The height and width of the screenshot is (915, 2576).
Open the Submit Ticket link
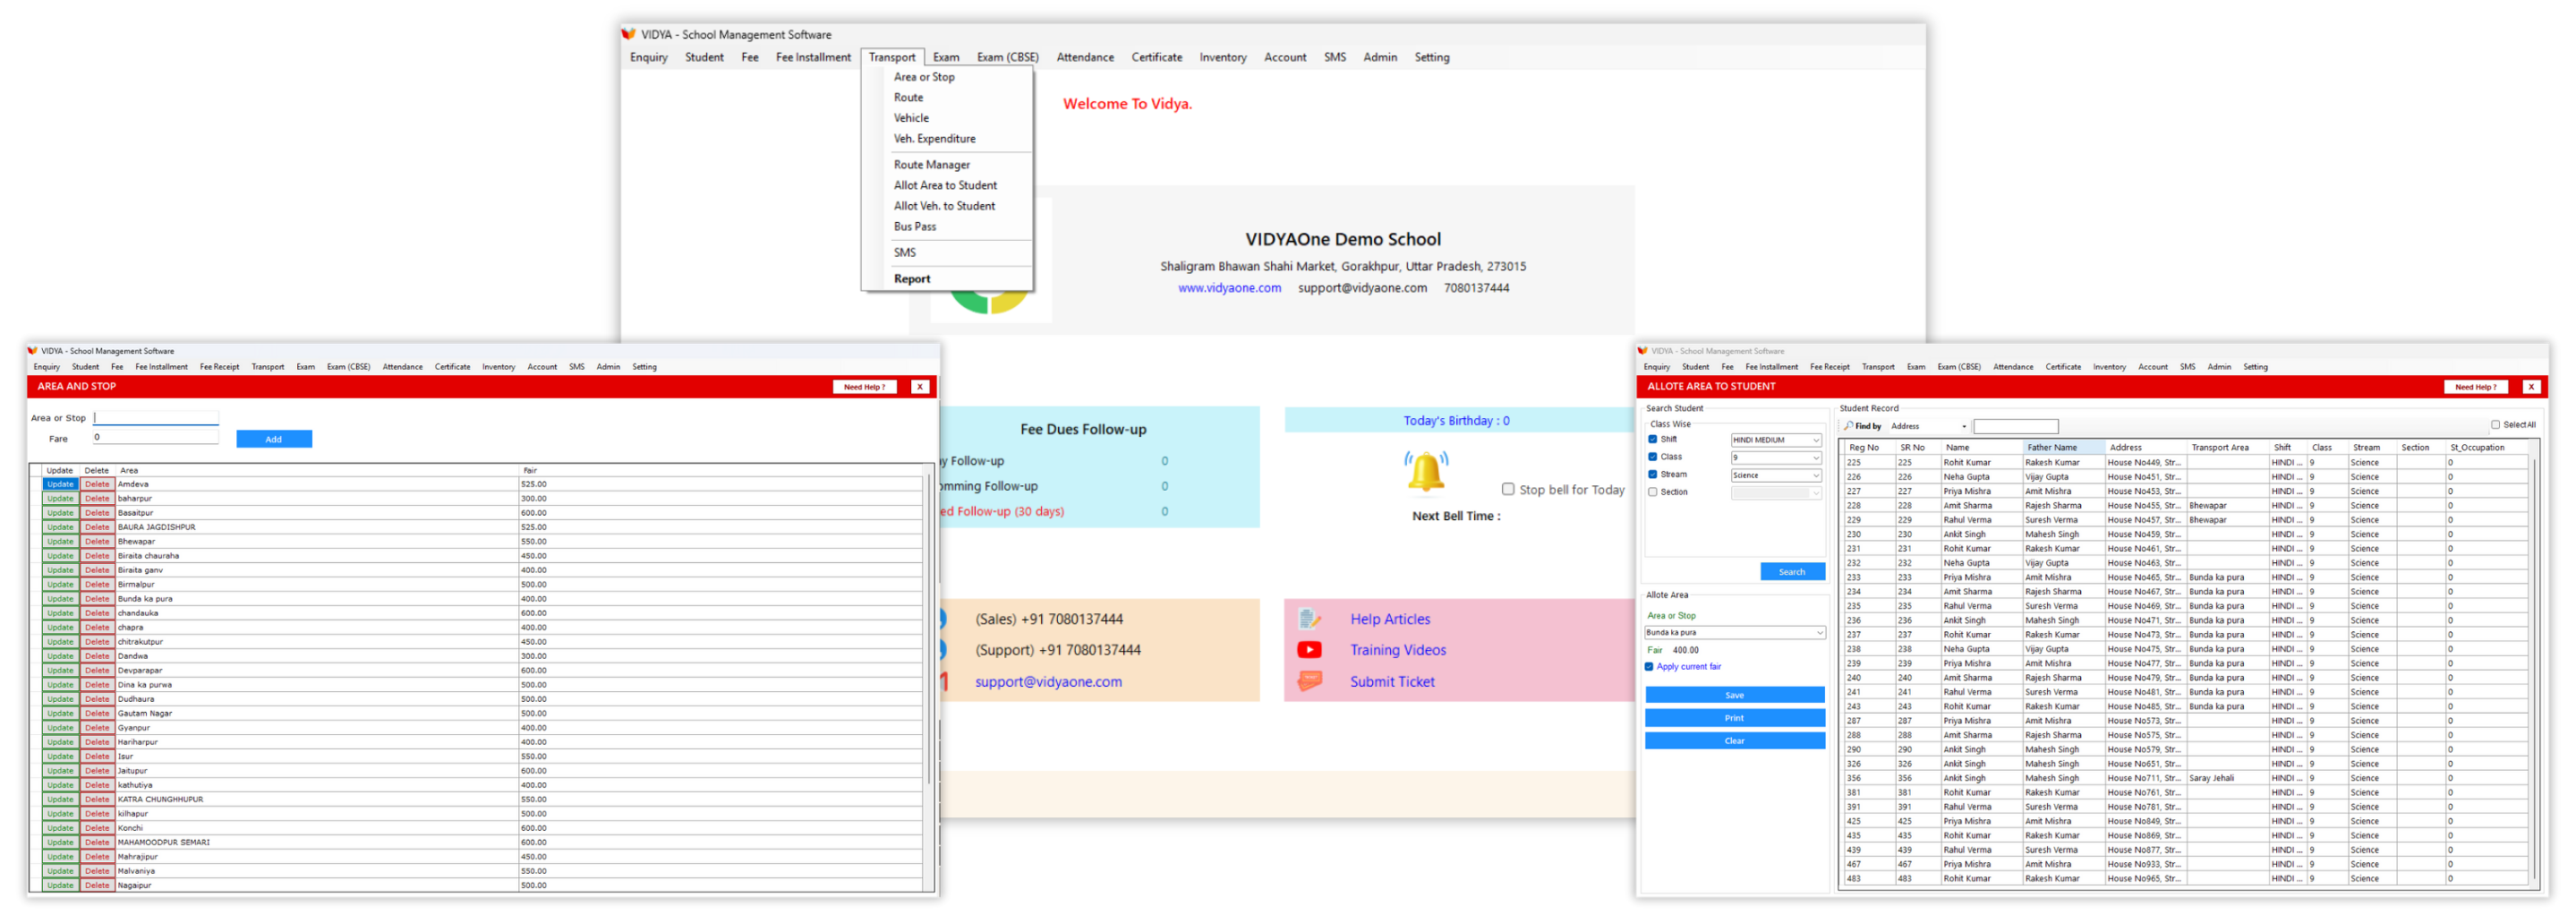pos(1392,682)
